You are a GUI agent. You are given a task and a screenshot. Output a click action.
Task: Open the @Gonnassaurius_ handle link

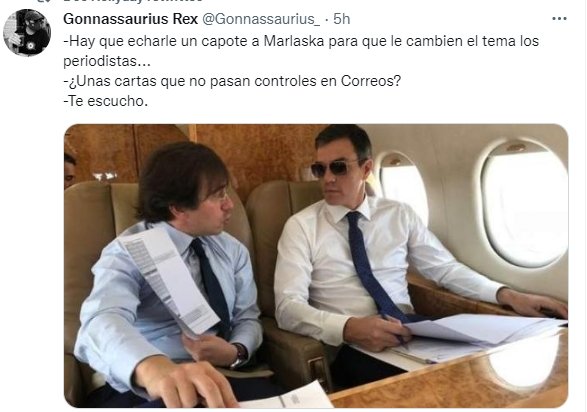261,19
